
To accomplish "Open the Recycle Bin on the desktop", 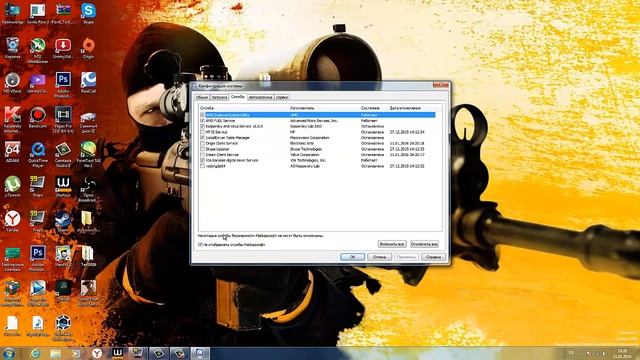I will 12,48.
